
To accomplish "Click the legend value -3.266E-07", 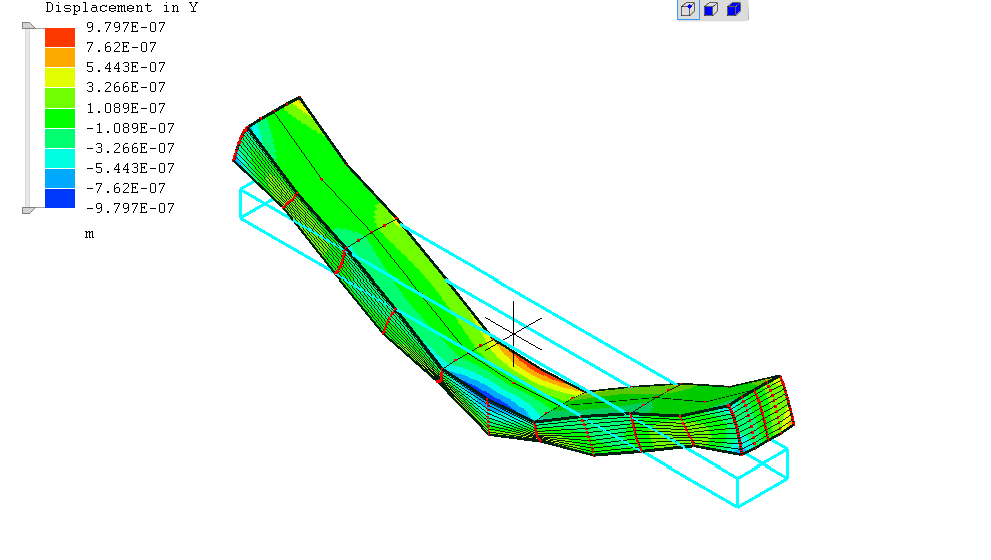I will coord(130,148).
